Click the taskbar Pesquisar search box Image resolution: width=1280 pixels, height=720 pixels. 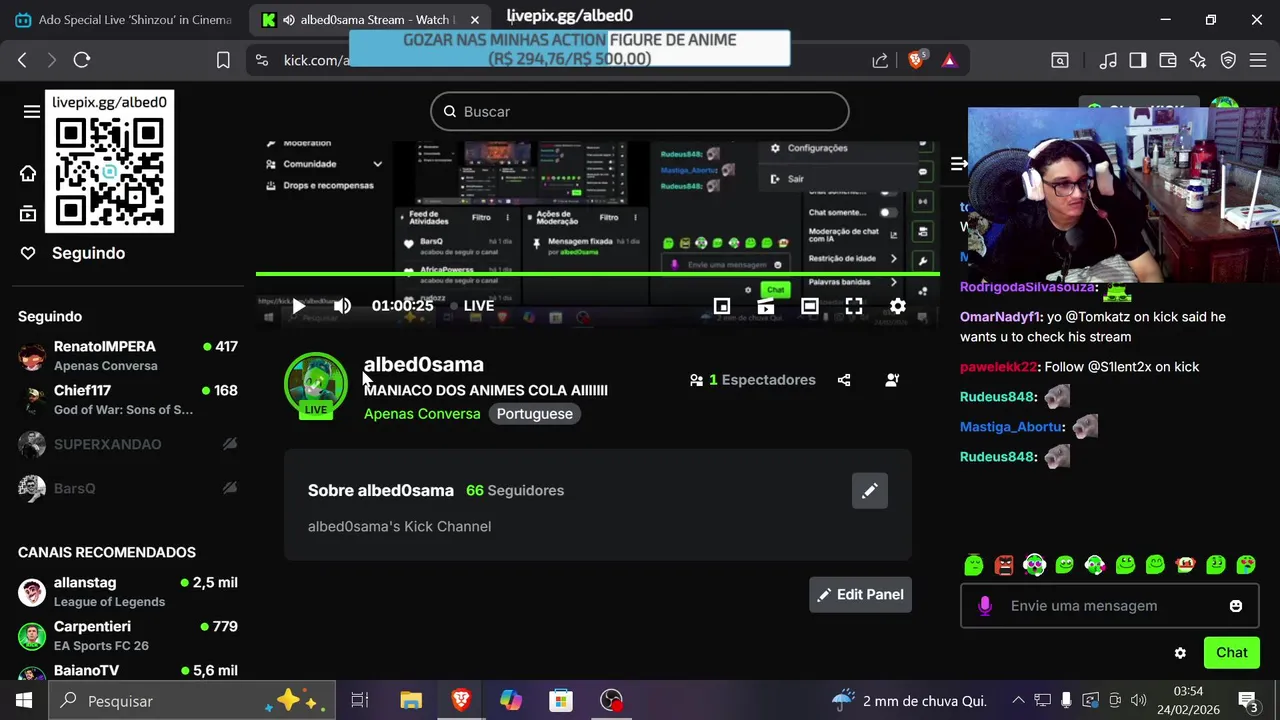[x=190, y=701]
